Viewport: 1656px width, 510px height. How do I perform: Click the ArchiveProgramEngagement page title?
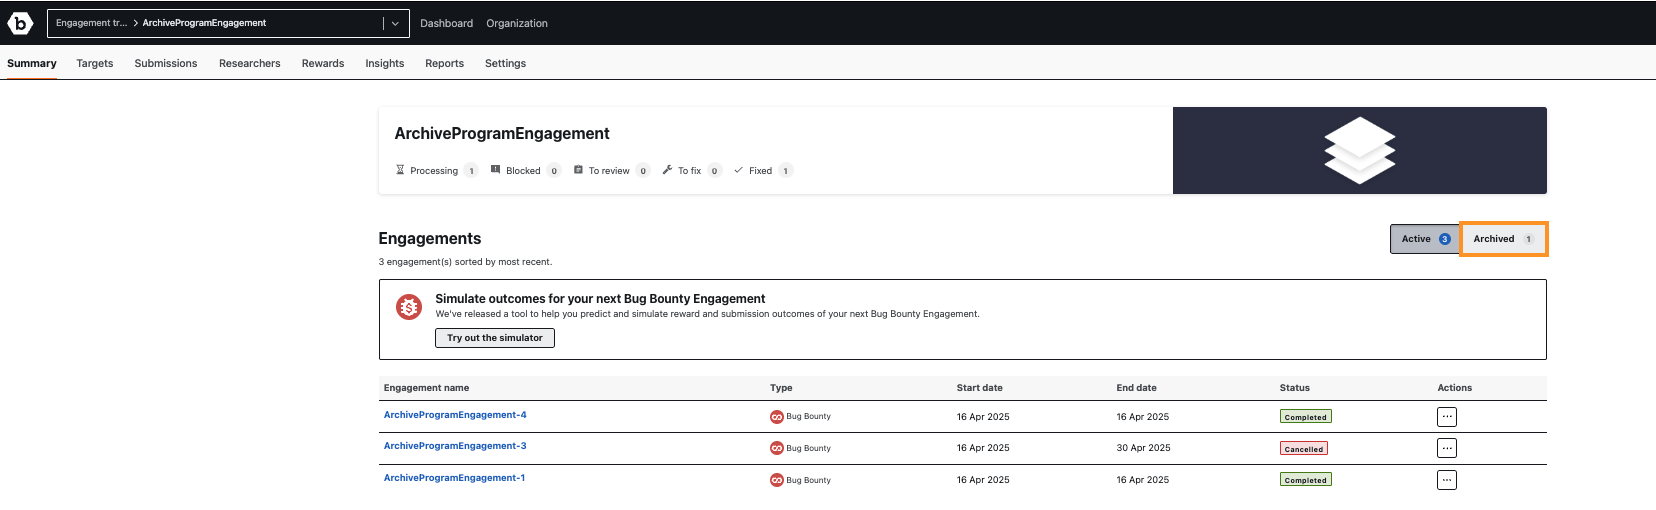pyautogui.click(x=502, y=134)
